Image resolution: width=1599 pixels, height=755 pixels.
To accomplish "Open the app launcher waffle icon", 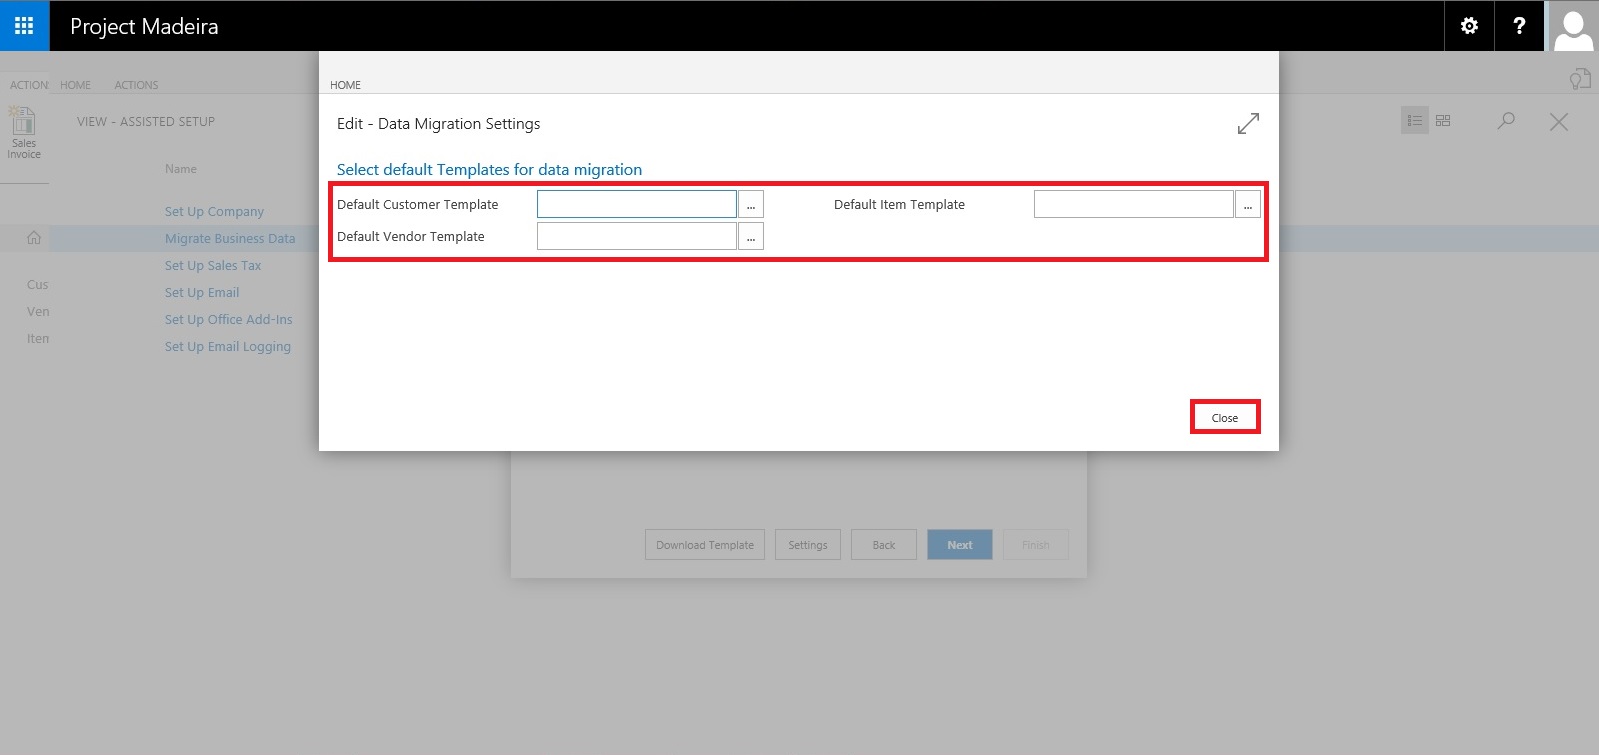I will (x=24, y=26).
